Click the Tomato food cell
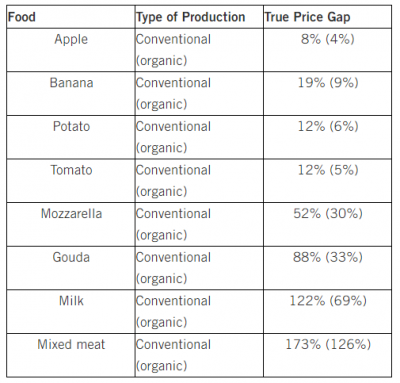Image resolution: width=400 pixels, height=383 pixels. tap(71, 170)
